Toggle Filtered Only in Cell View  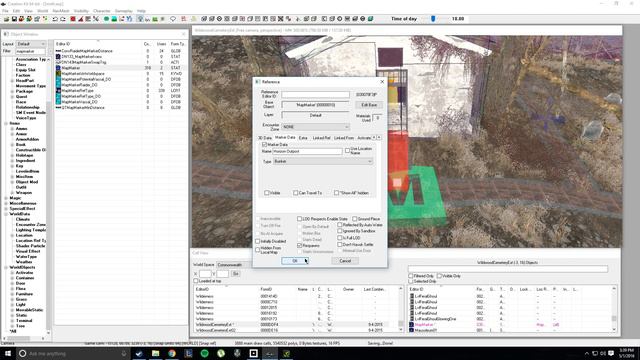[x=411, y=276]
